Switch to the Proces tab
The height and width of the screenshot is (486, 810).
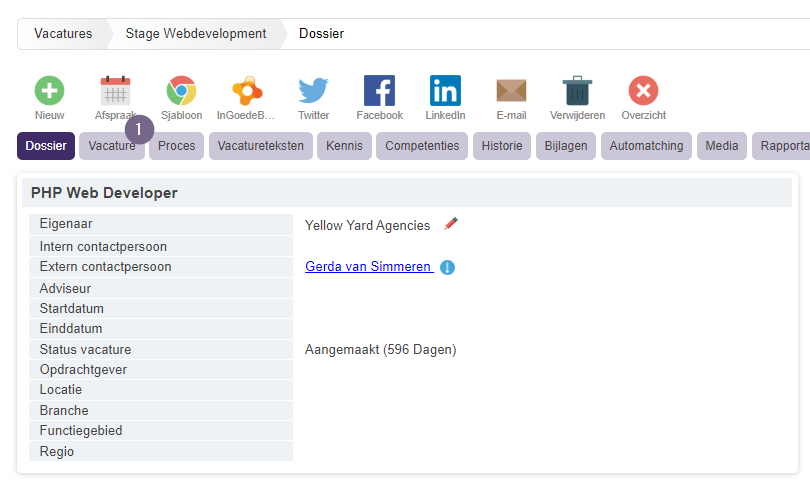pos(177,146)
